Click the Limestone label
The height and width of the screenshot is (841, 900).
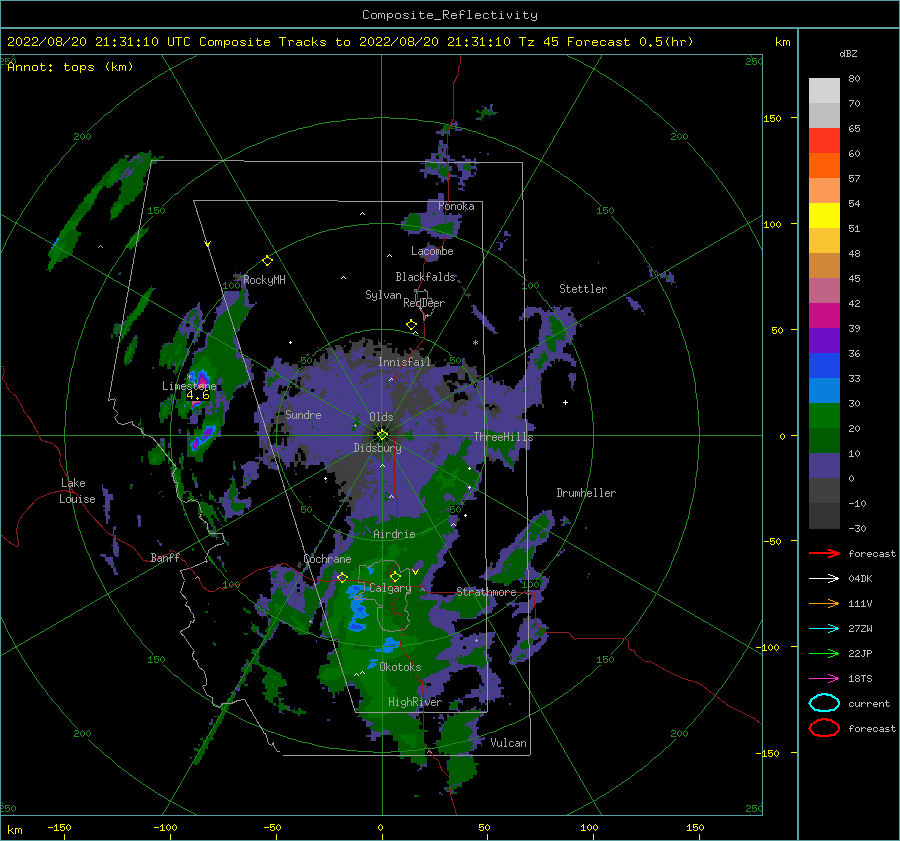189,386
